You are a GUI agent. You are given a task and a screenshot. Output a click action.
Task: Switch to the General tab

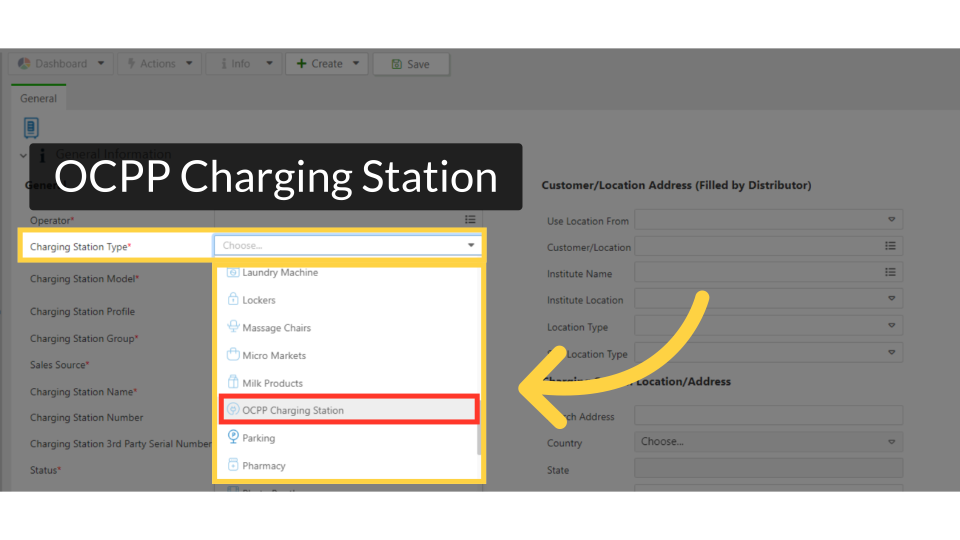(x=38, y=99)
